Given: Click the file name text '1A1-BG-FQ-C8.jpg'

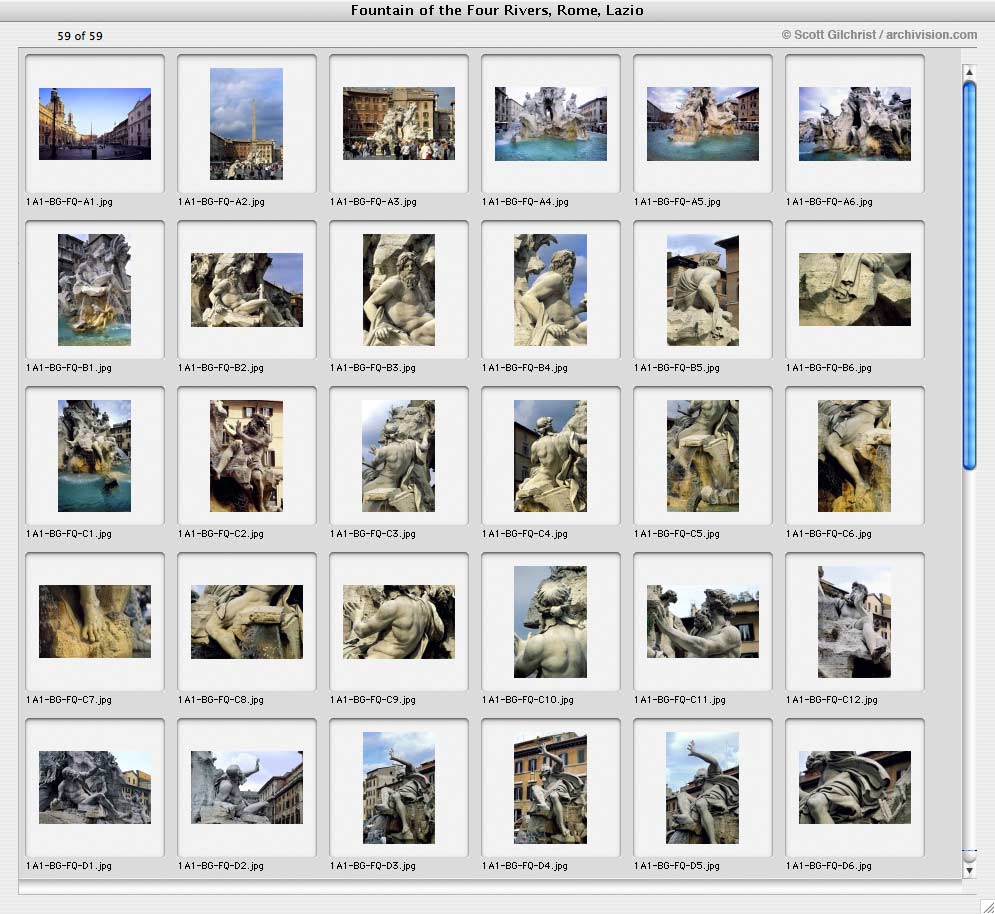Looking at the screenshot, I should coord(221,699).
